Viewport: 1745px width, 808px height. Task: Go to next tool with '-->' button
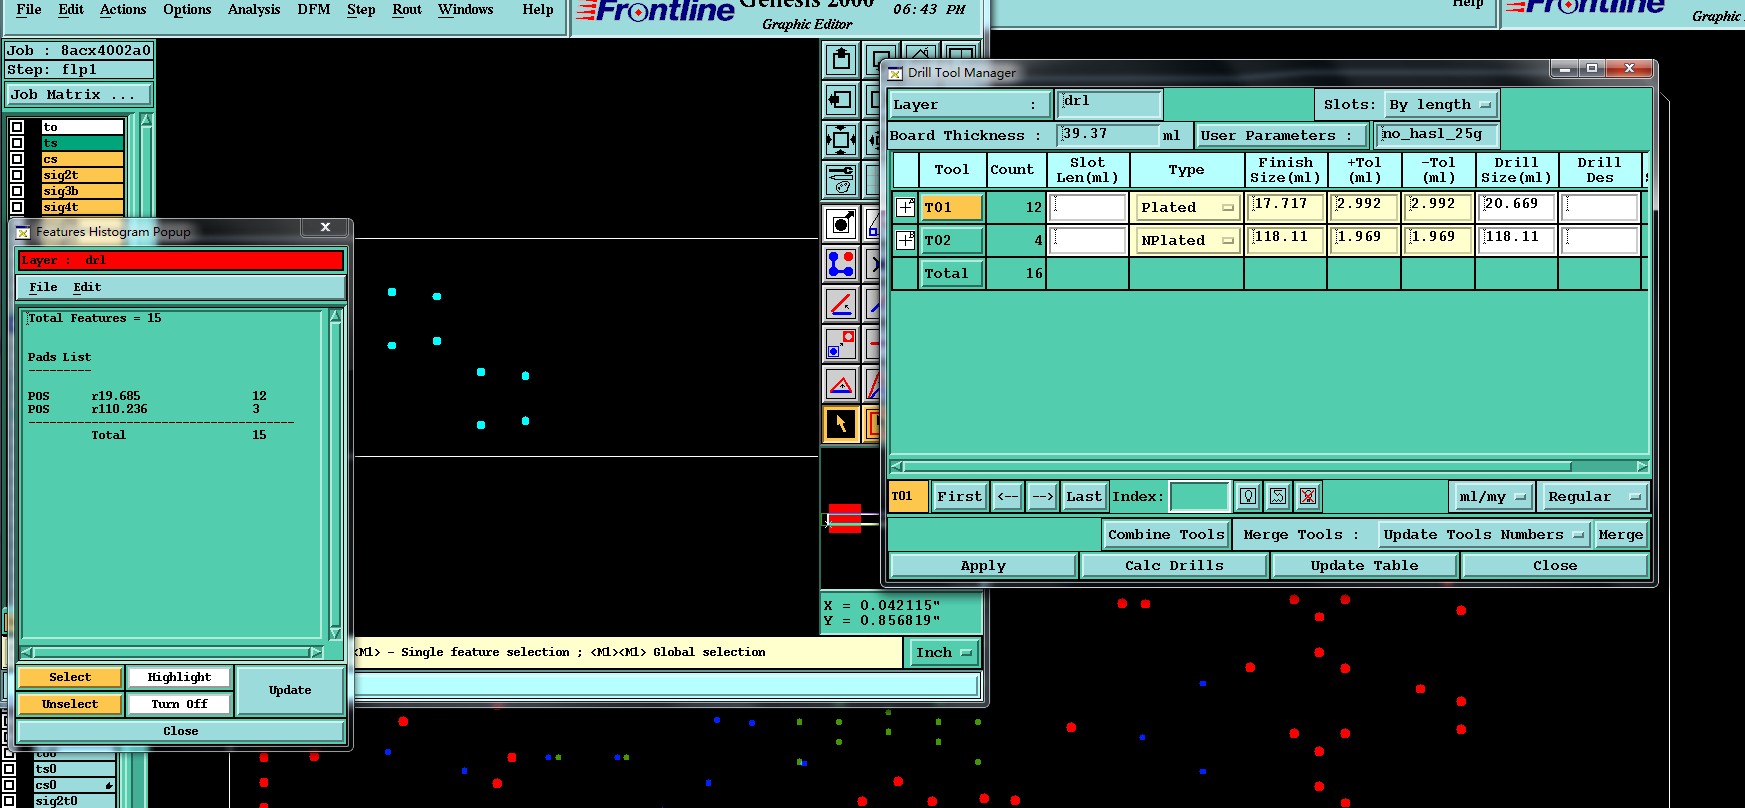click(x=1043, y=496)
